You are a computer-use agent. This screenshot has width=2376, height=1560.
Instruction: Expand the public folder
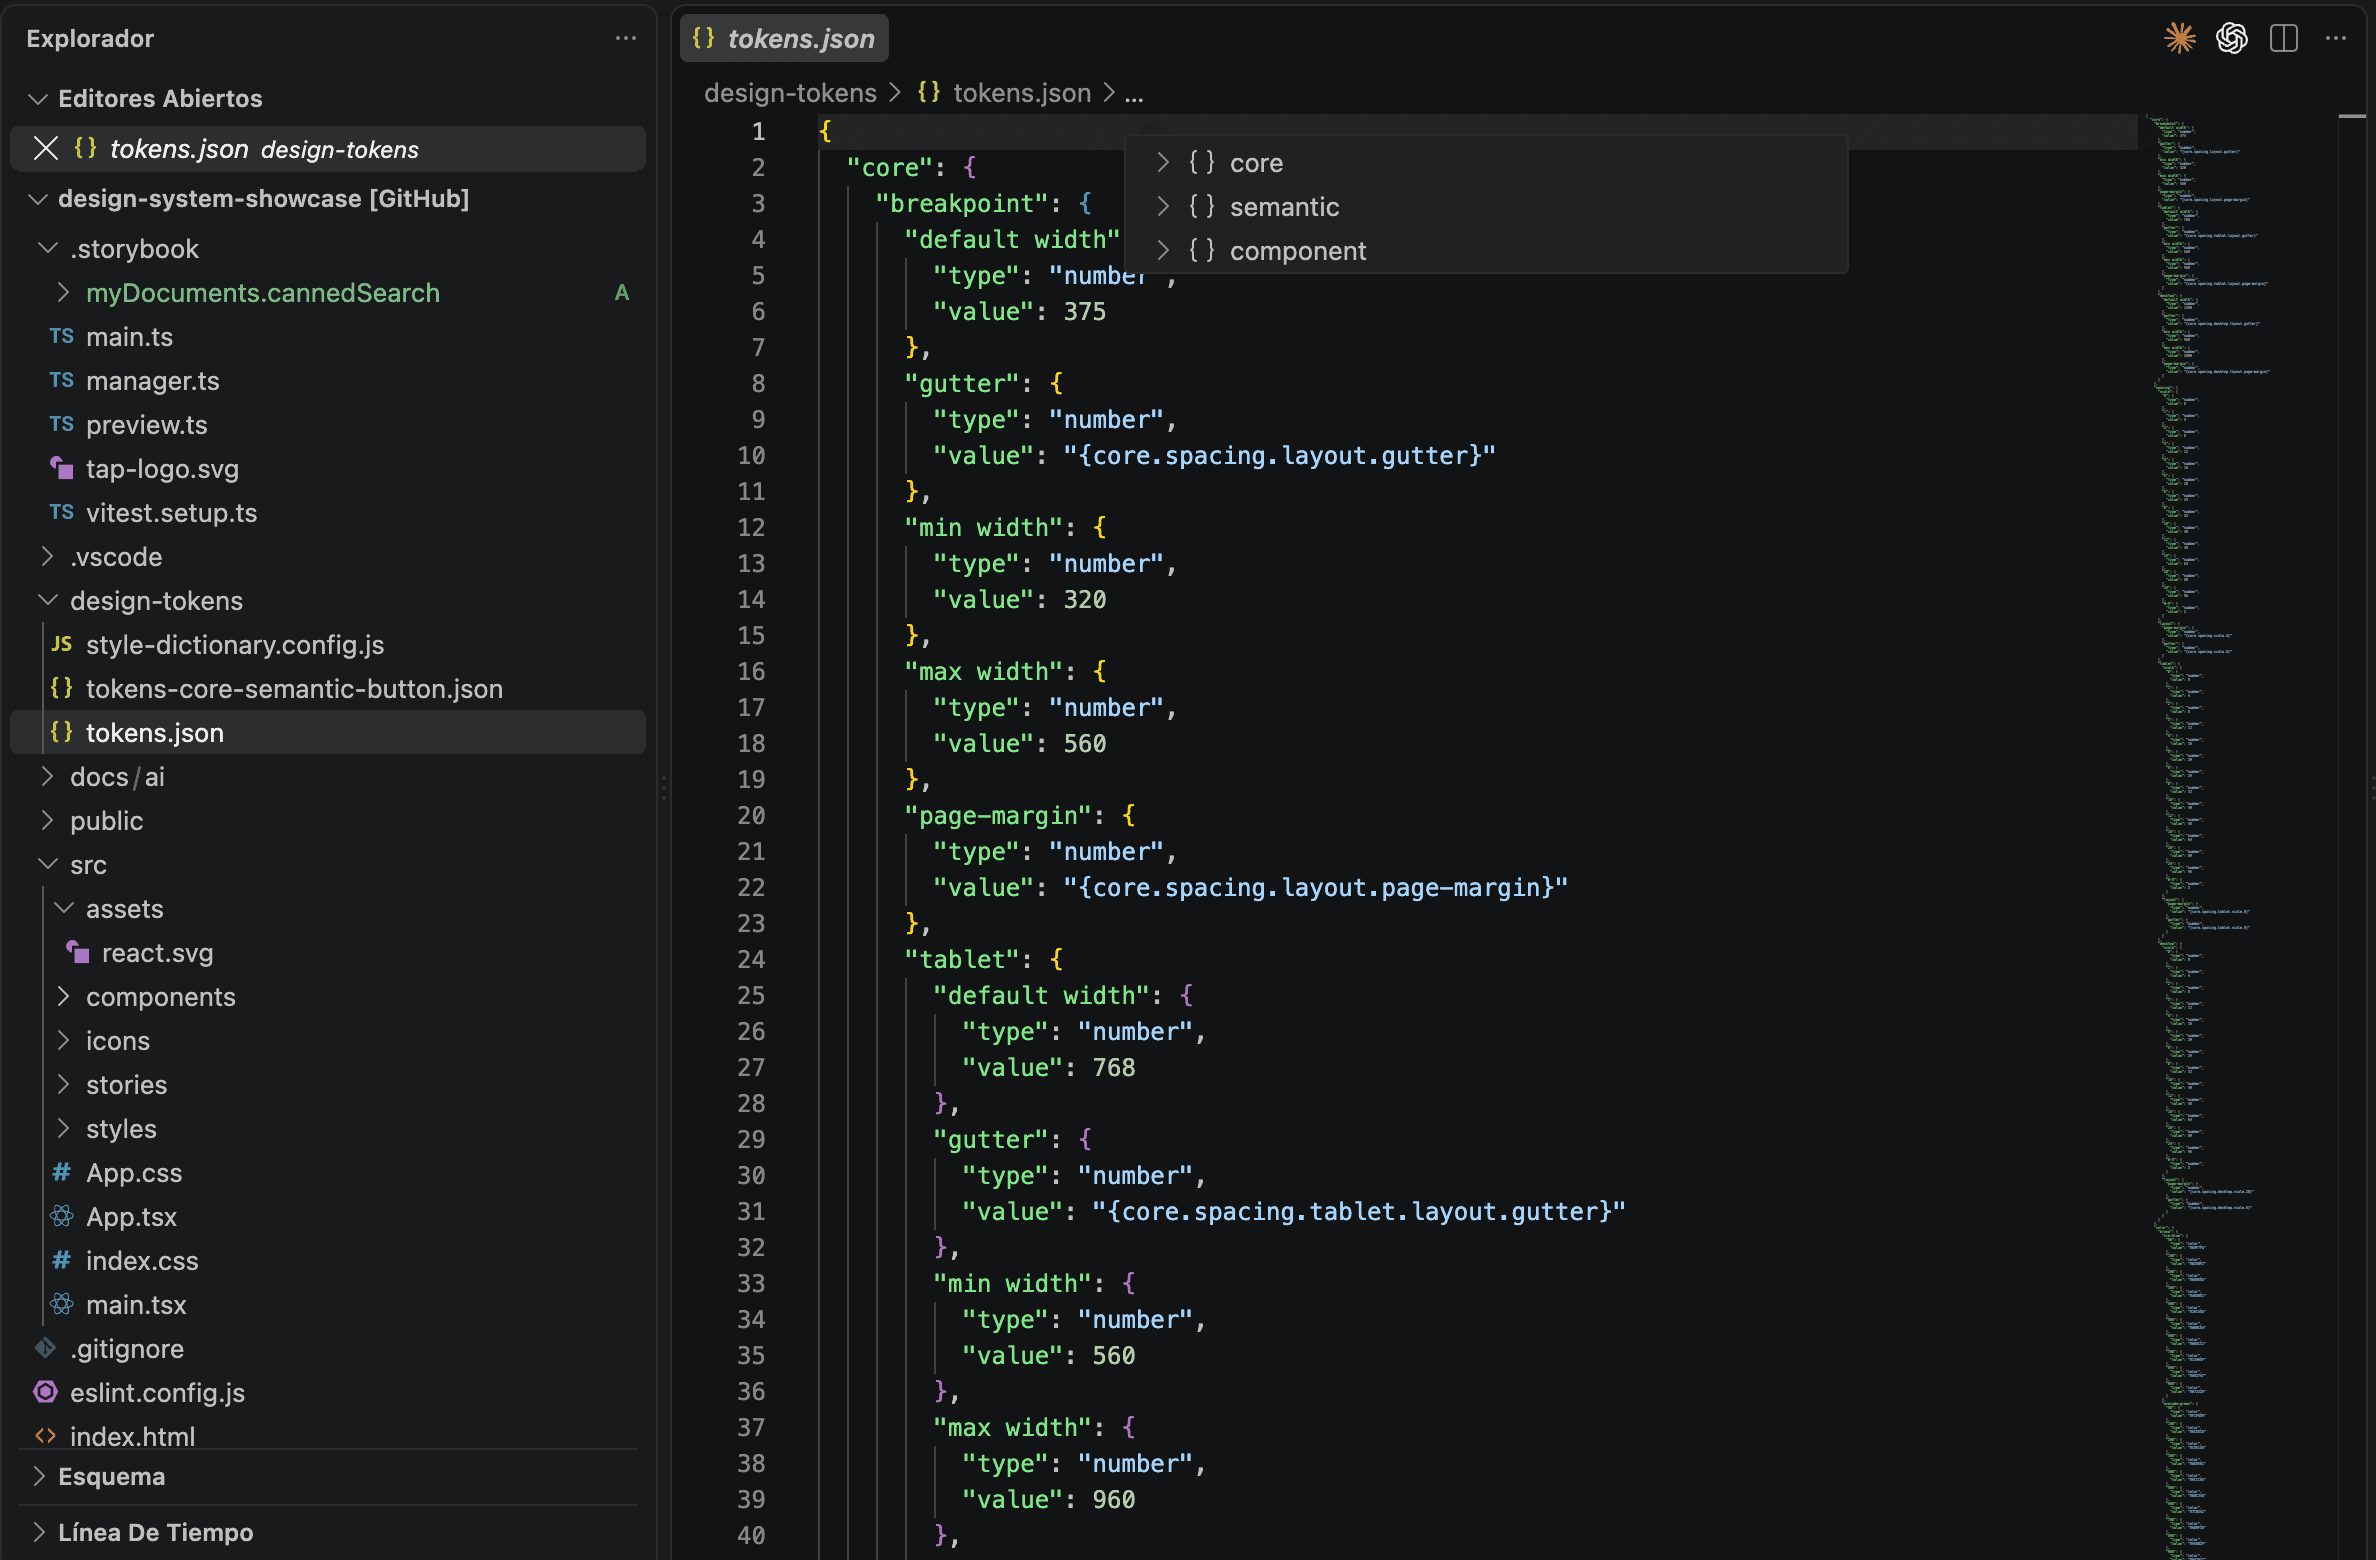tap(47, 820)
